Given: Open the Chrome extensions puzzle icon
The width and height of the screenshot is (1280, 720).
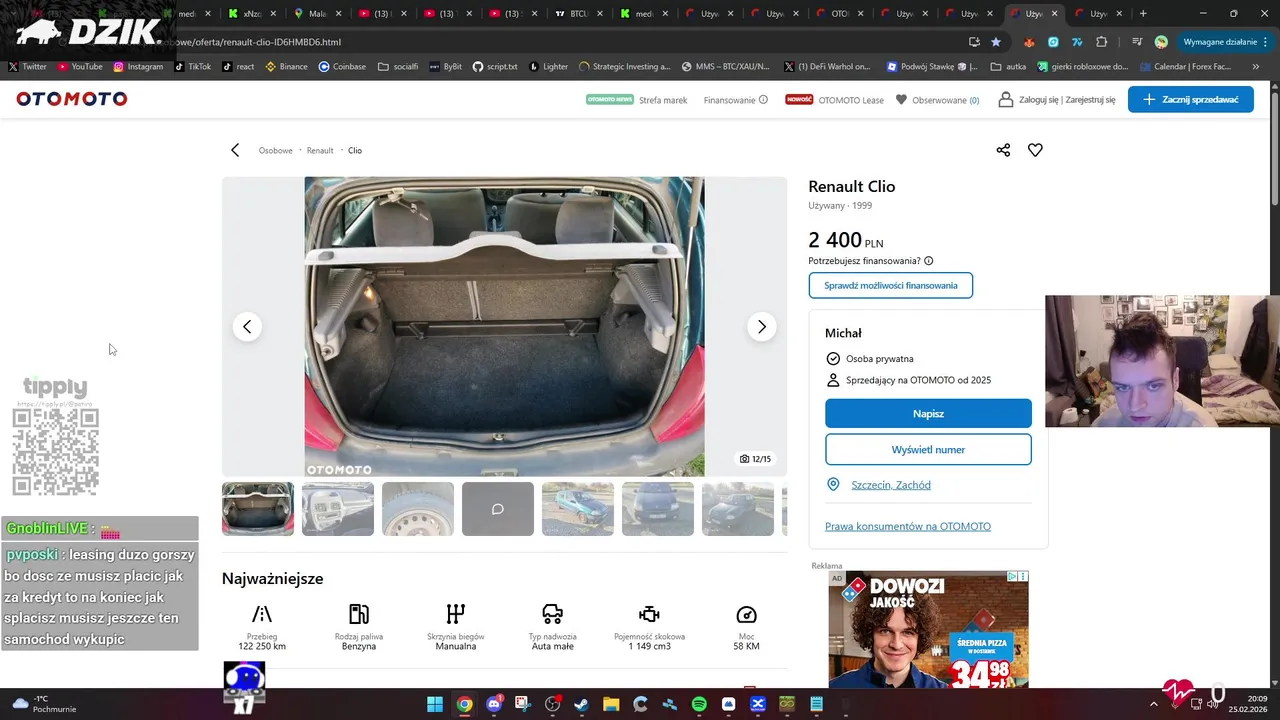Looking at the screenshot, I should click(x=1102, y=42).
